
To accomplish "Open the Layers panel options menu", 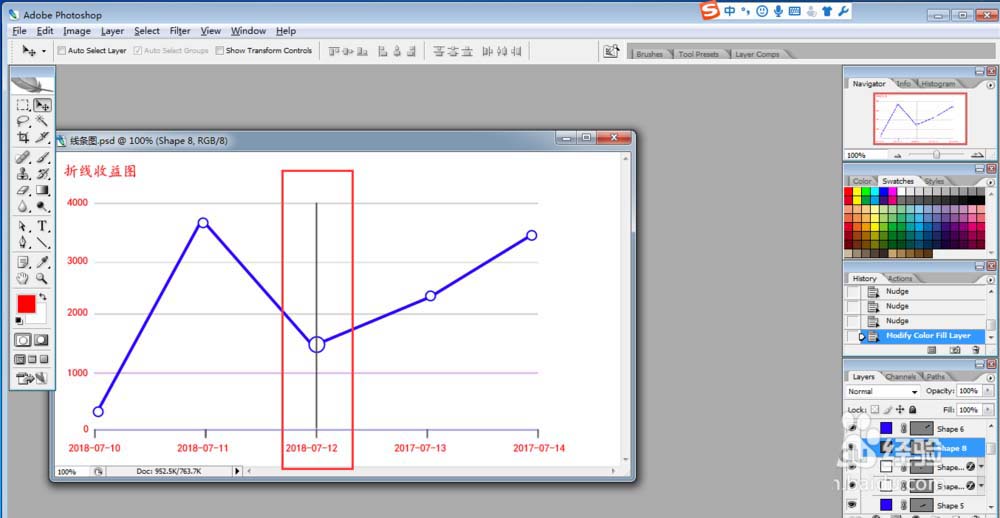I will tap(990, 377).
